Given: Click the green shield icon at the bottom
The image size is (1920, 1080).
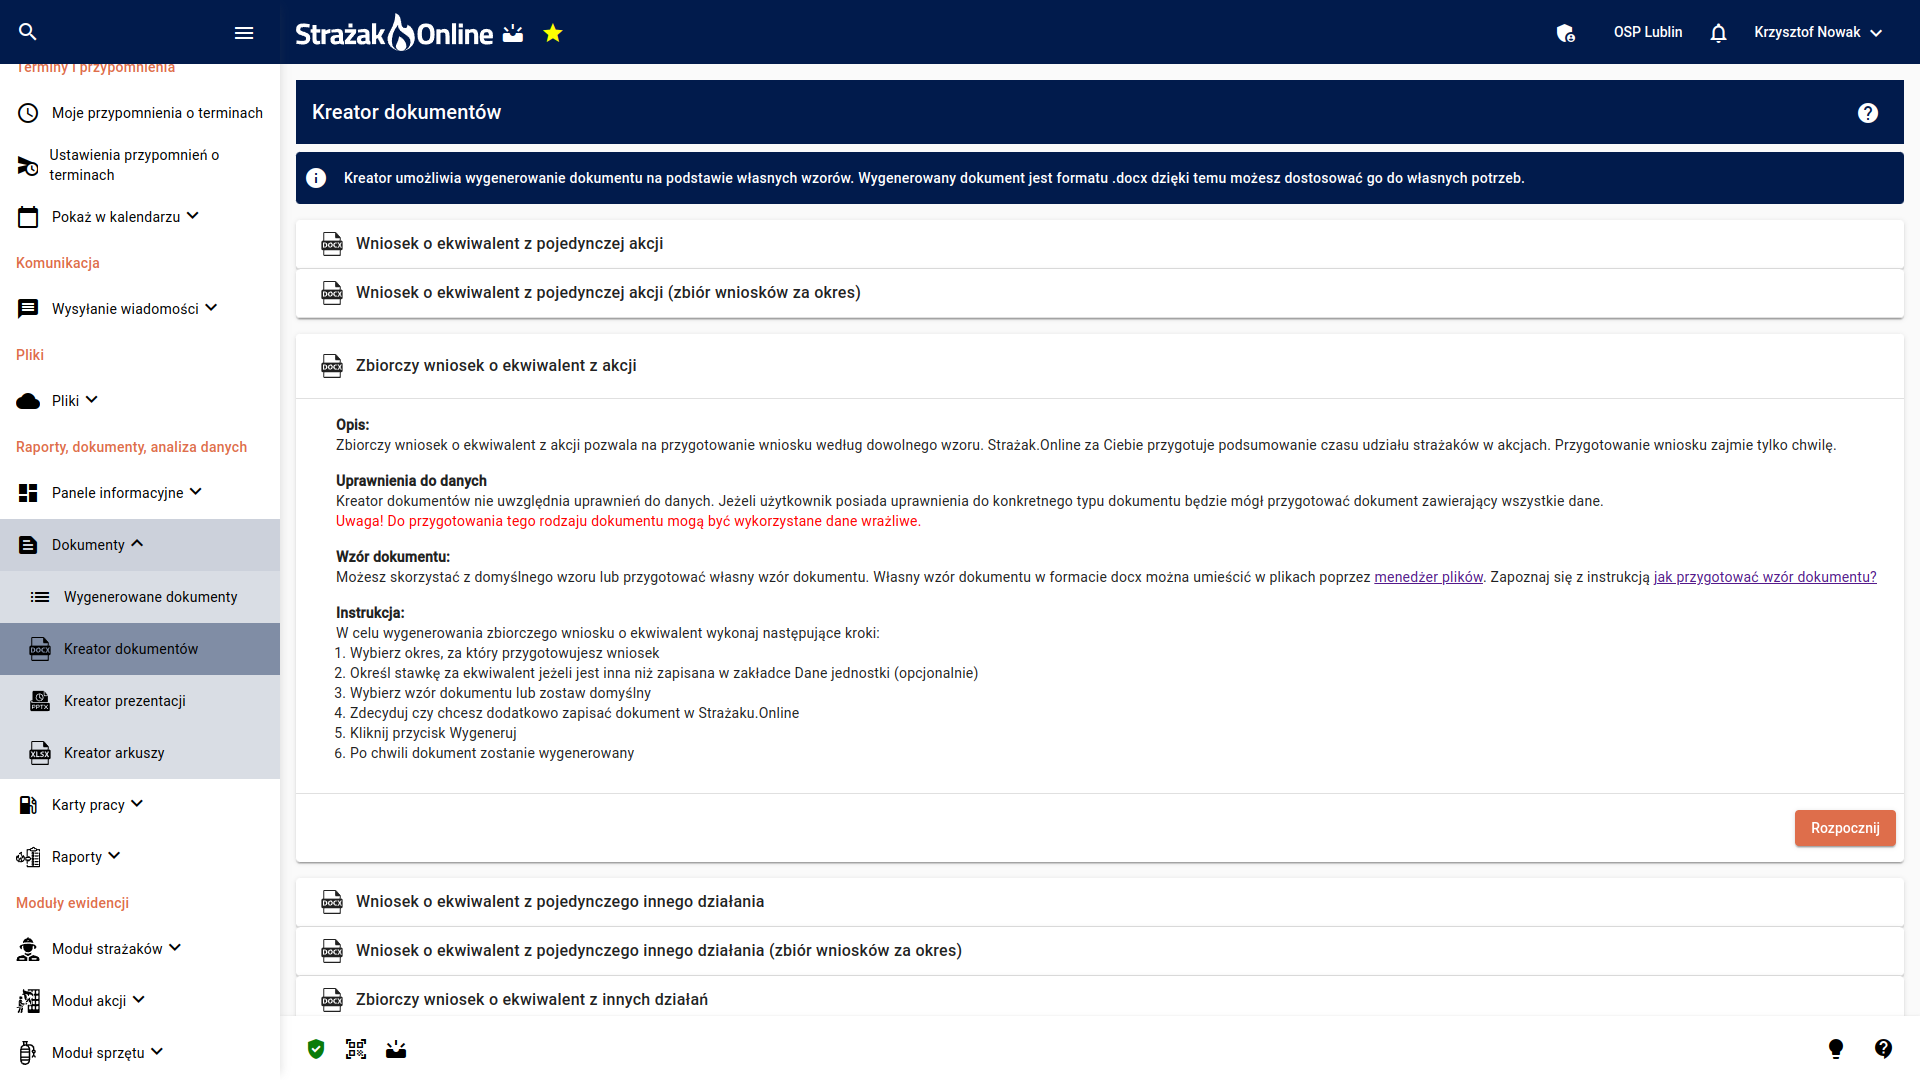Looking at the screenshot, I should [x=316, y=1049].
